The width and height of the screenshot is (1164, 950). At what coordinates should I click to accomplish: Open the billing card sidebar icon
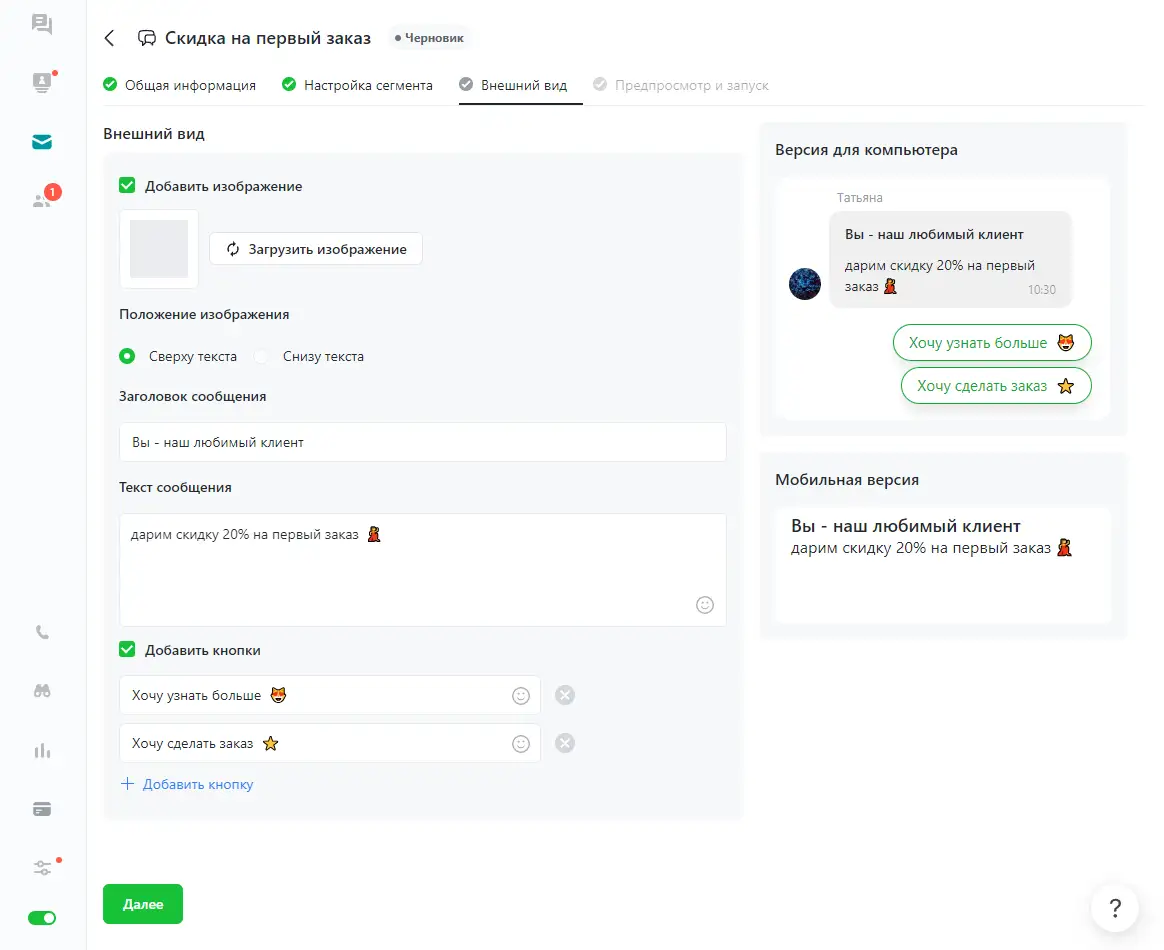click(42, 809)
